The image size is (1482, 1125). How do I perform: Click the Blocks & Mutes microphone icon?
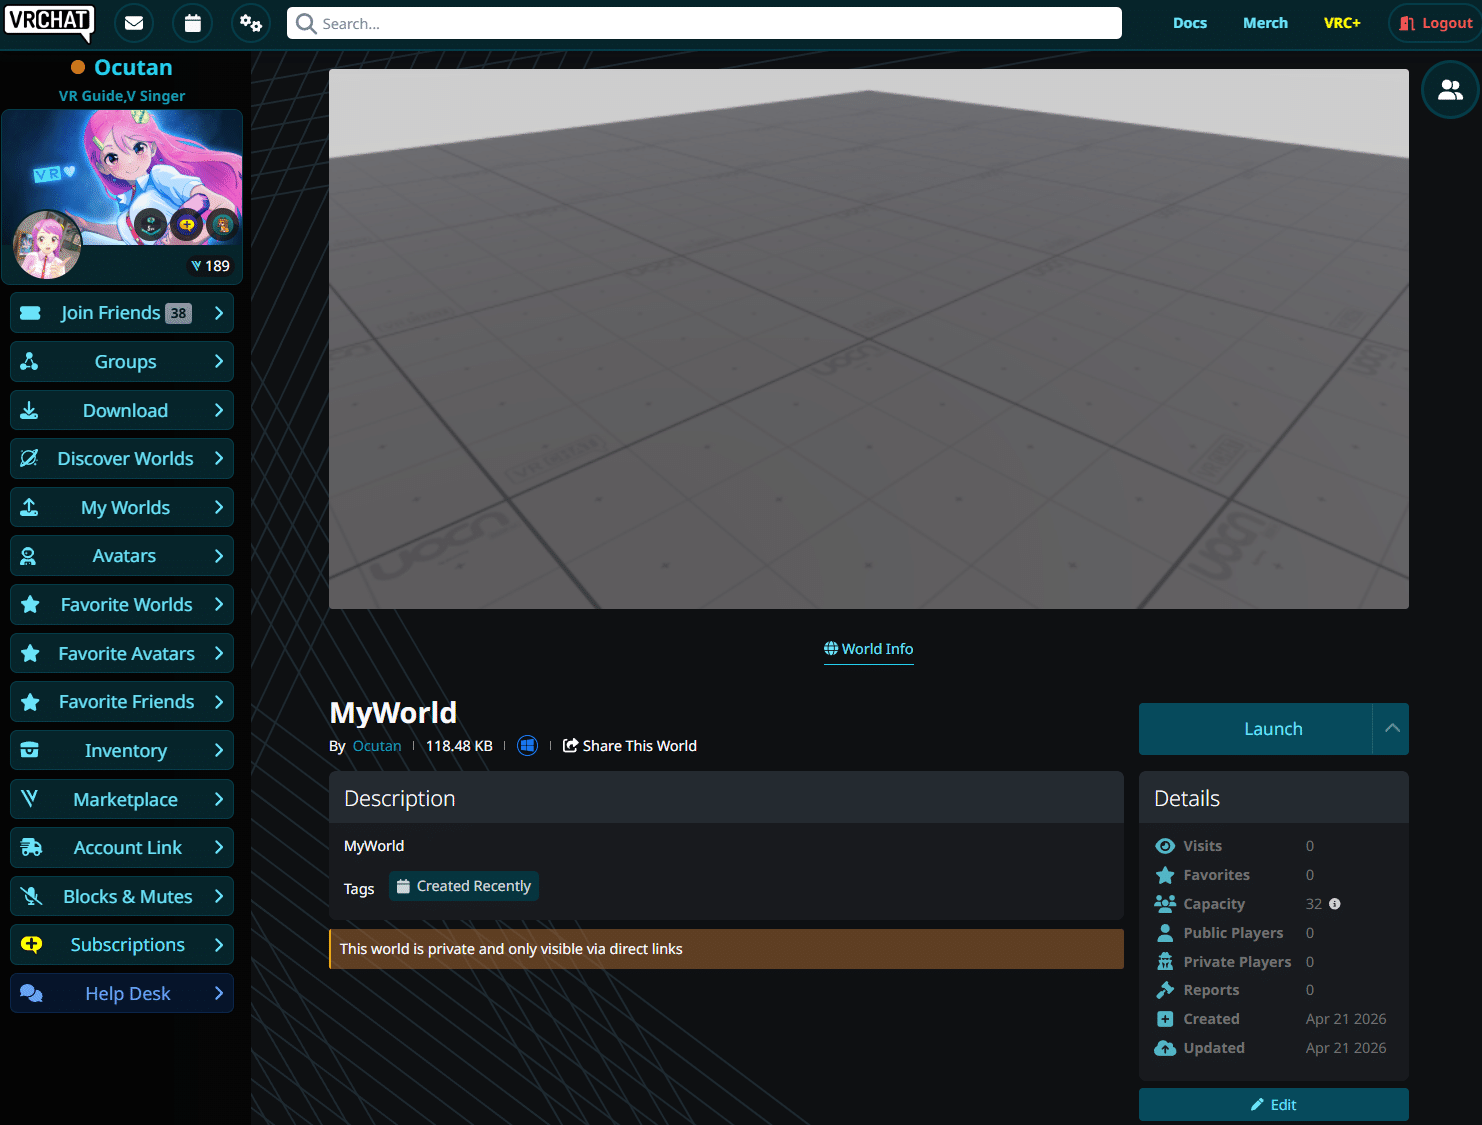click(x=32, y=896)
